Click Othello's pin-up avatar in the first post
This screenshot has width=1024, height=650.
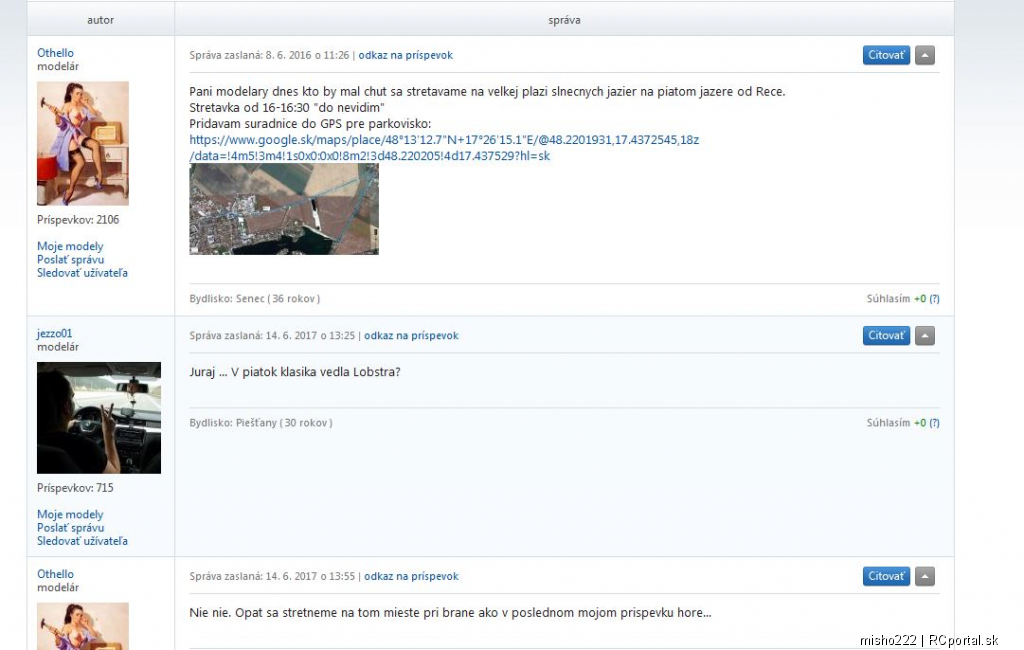83,144
